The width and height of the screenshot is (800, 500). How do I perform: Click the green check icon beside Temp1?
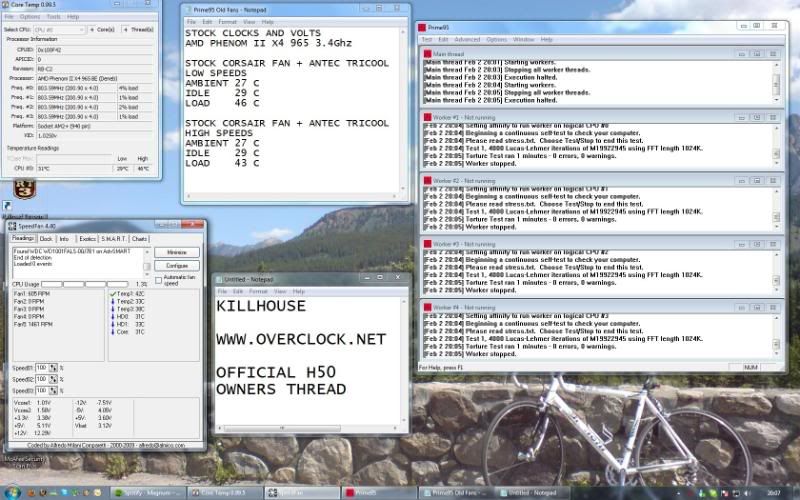113,294
